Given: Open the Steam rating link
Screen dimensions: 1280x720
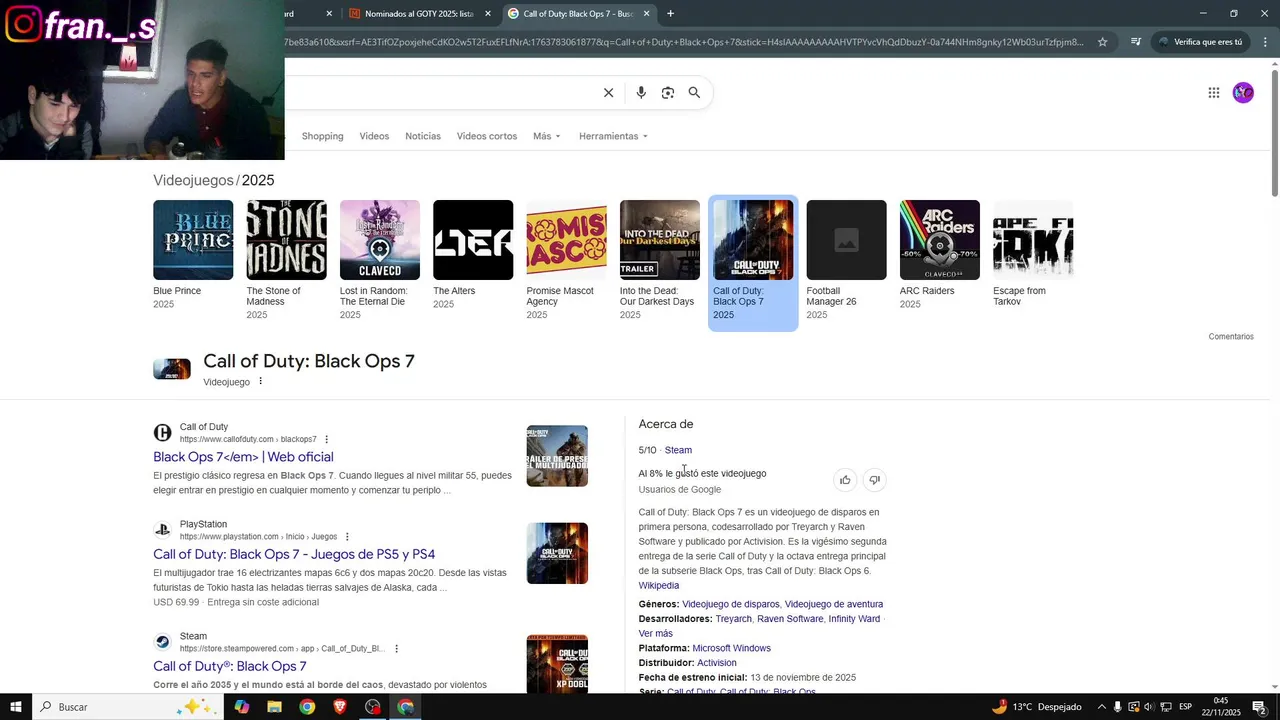Looking at the screenshot, I should 678,450.
